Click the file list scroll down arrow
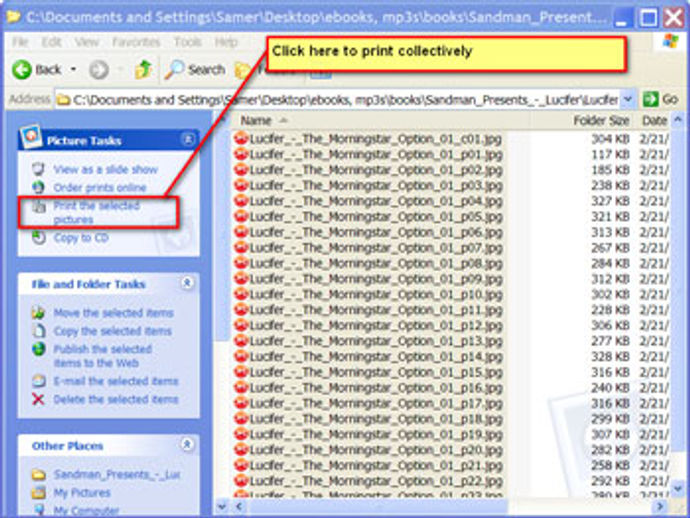The width and height of the screenshot is (690, 518). (x=678, y=488)
